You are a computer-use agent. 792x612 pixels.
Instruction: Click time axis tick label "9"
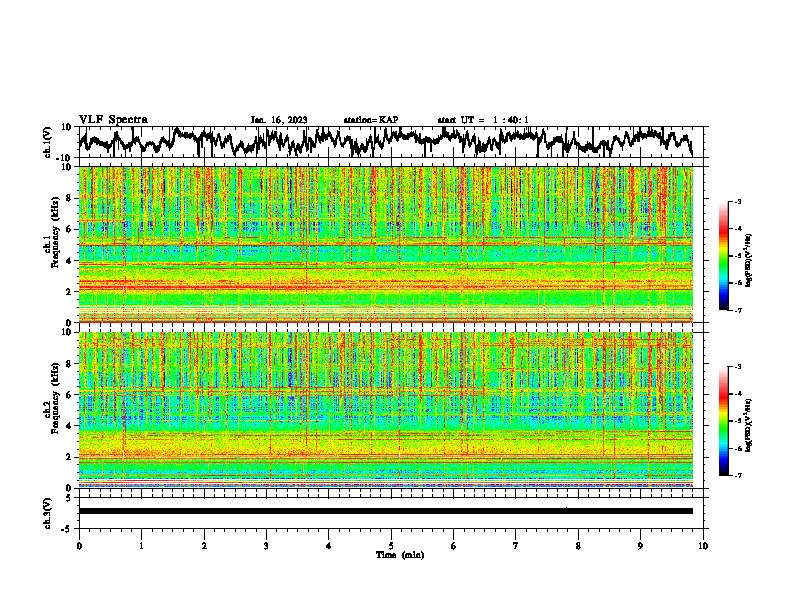[x=640, y=546]
